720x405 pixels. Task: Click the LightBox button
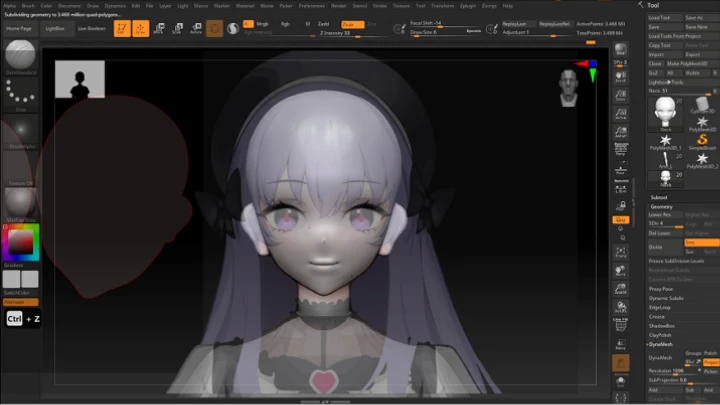55,28
